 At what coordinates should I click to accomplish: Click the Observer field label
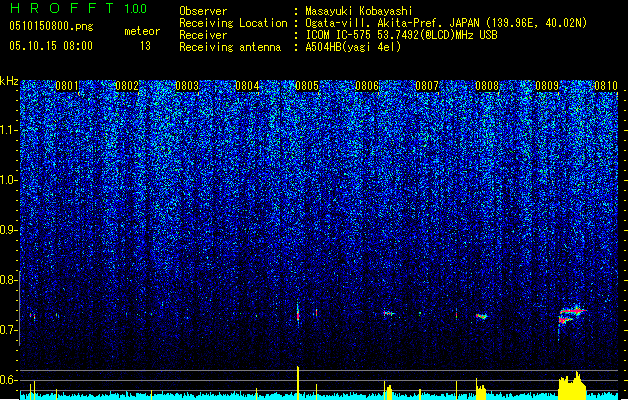coord(203,11)
